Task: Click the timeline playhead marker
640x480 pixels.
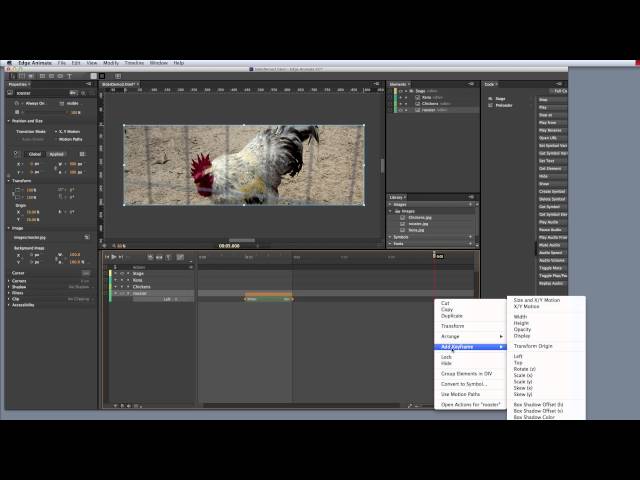Action: (x=434, y=255)
